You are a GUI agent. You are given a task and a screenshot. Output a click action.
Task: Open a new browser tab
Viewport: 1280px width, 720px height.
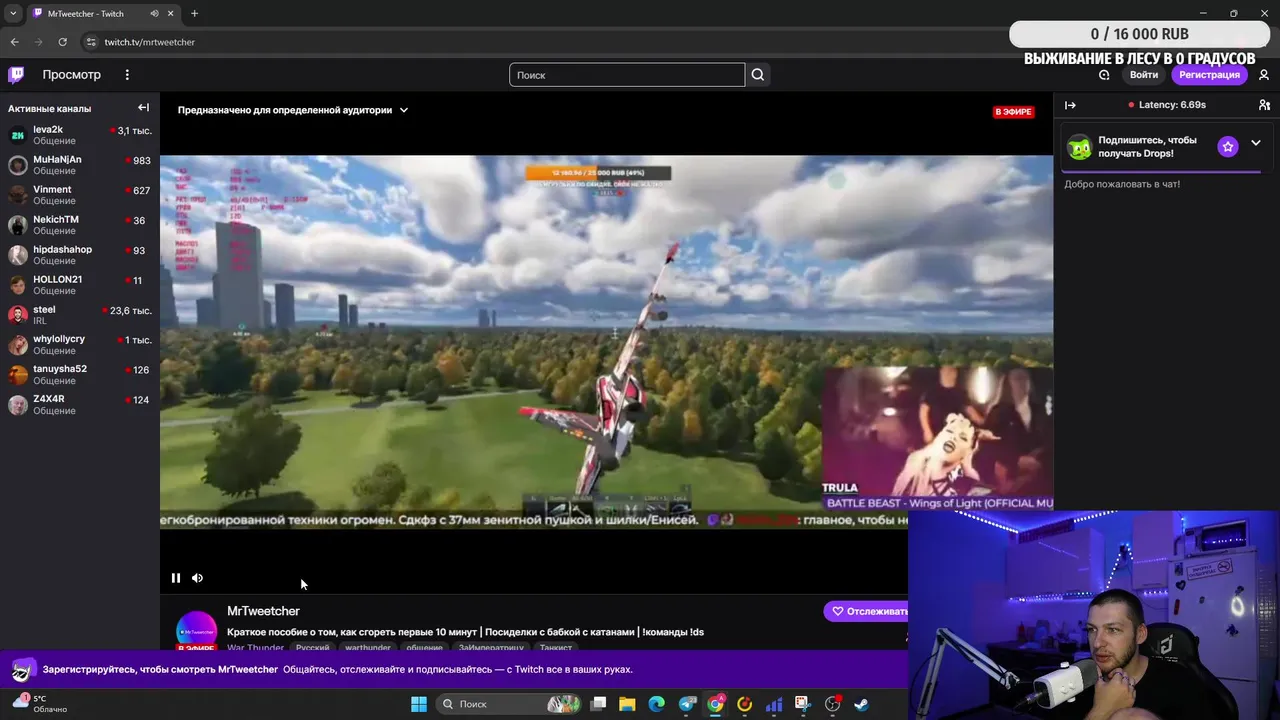click(x=194, y=14)
